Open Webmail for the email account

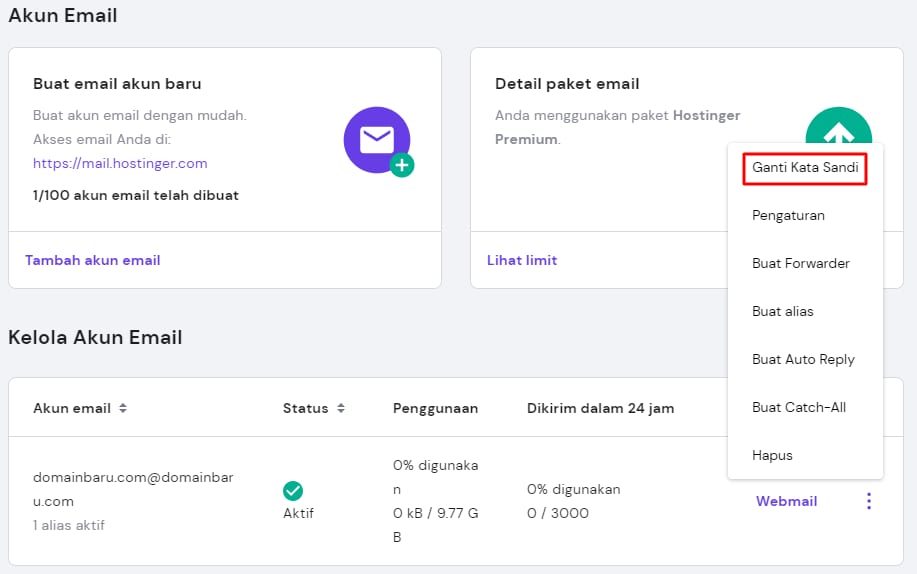786,501
